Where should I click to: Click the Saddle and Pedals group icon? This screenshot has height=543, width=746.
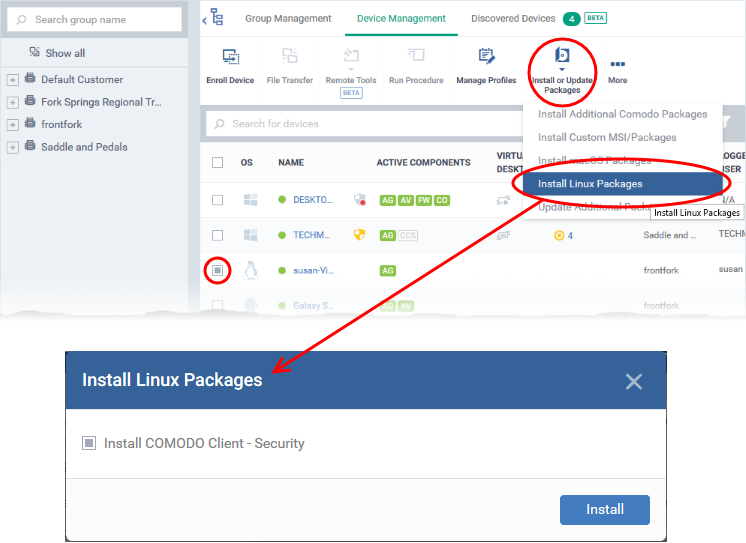point(30,145)
